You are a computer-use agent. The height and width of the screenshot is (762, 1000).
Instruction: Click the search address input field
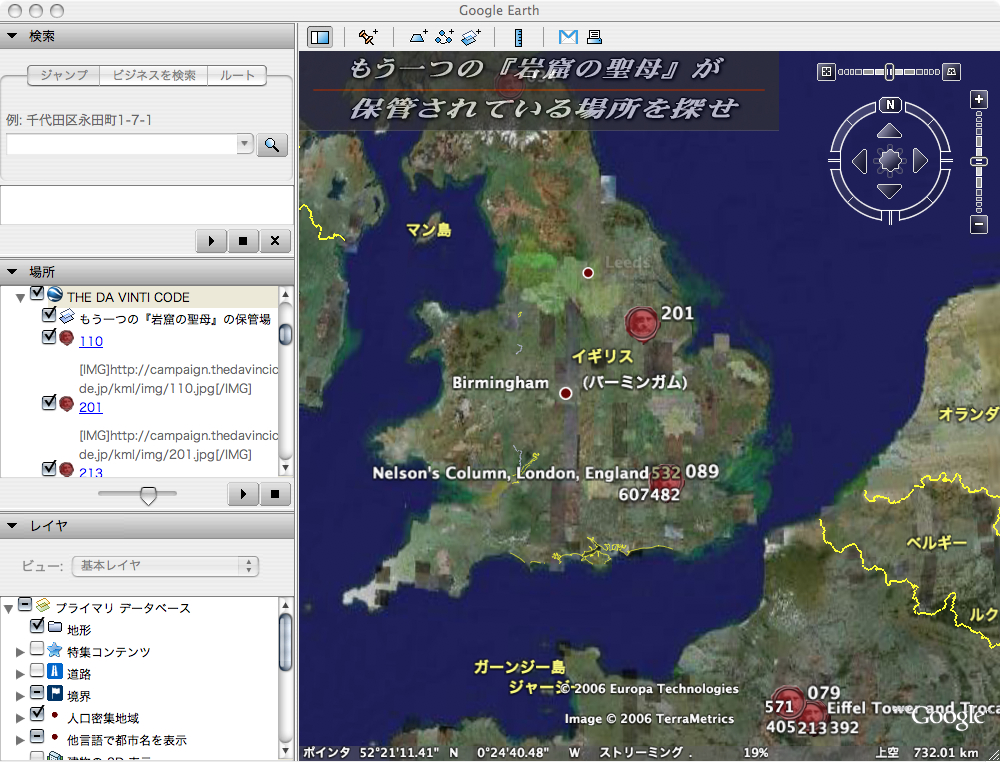coord(122,144)
